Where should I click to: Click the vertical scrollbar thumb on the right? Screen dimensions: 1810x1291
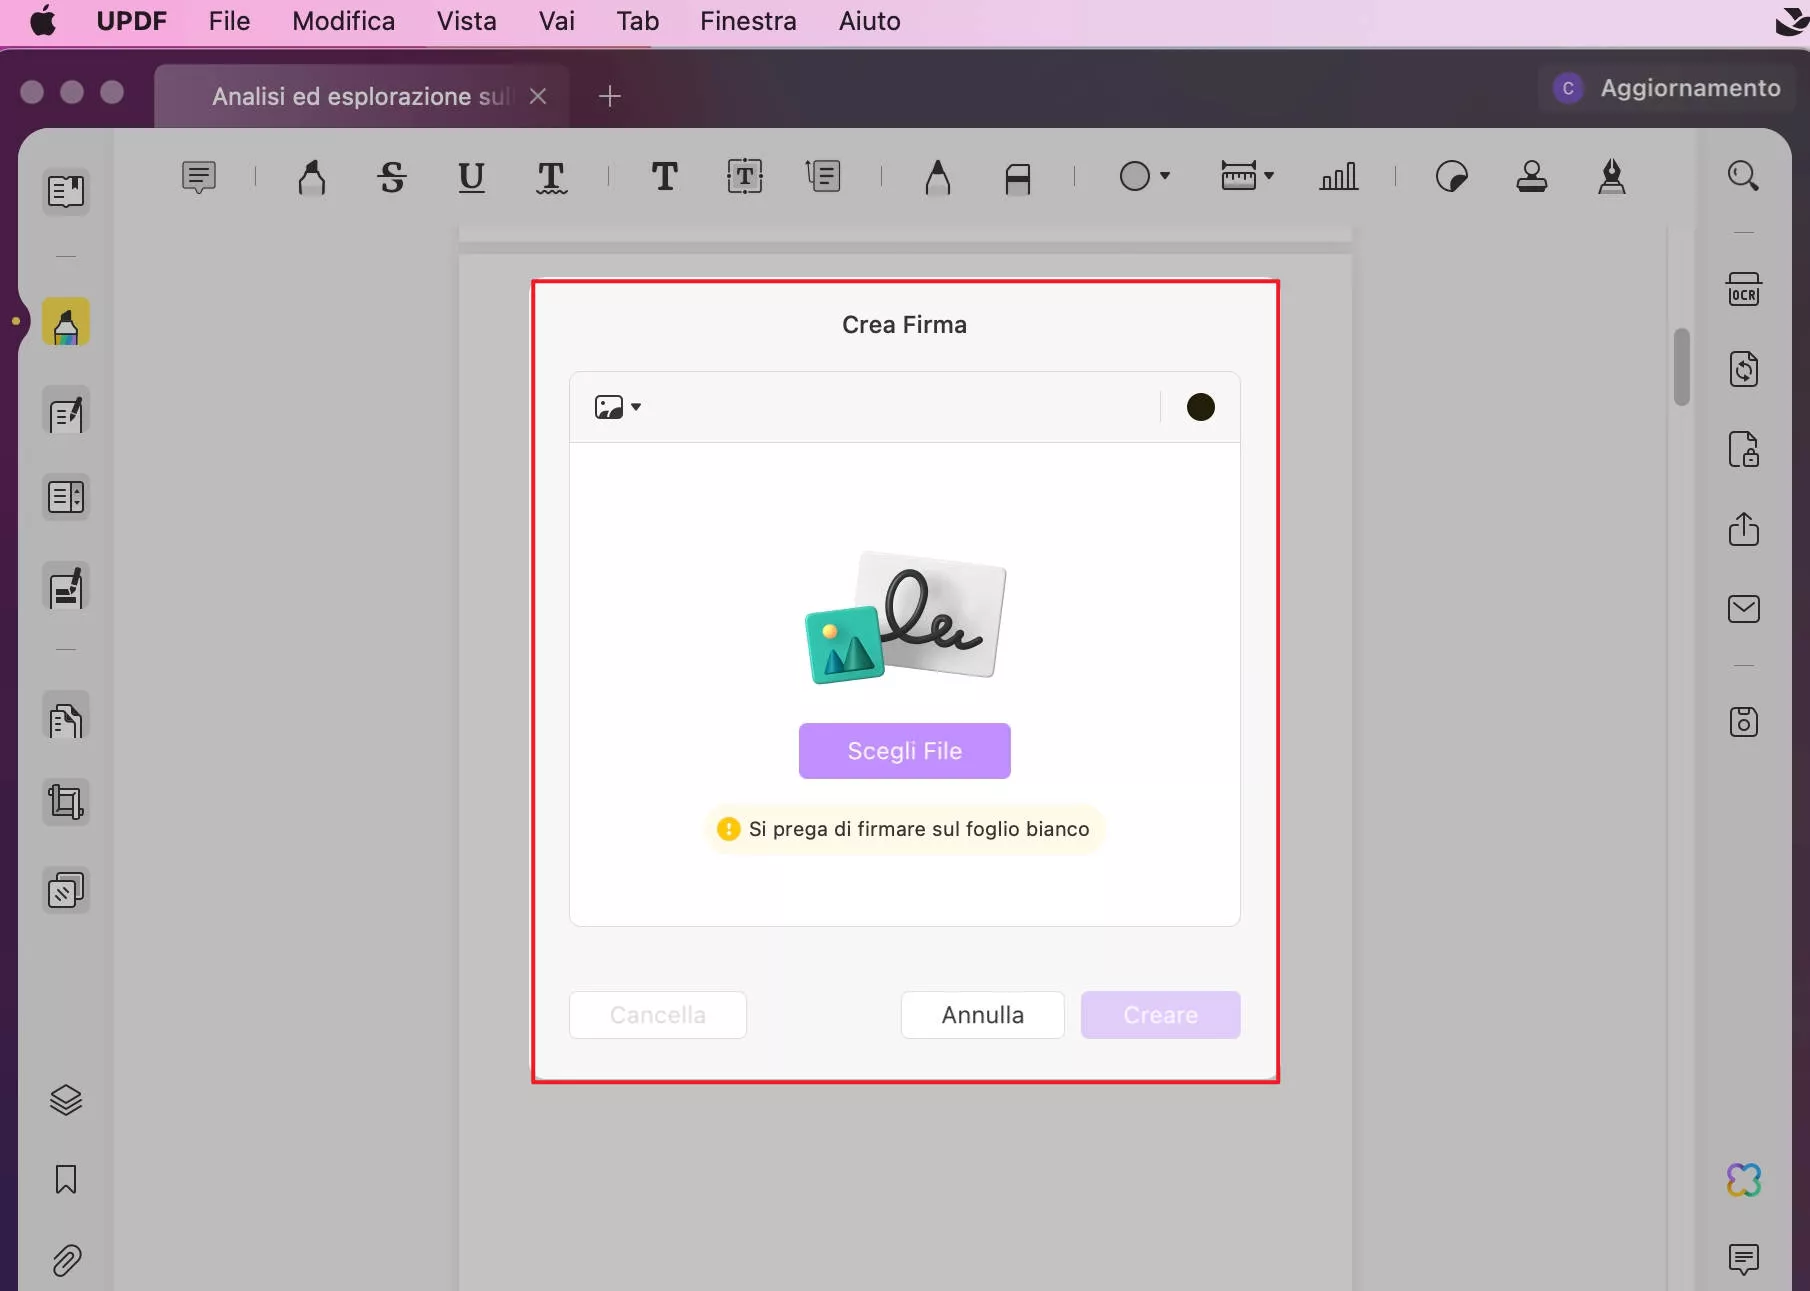1682,366
